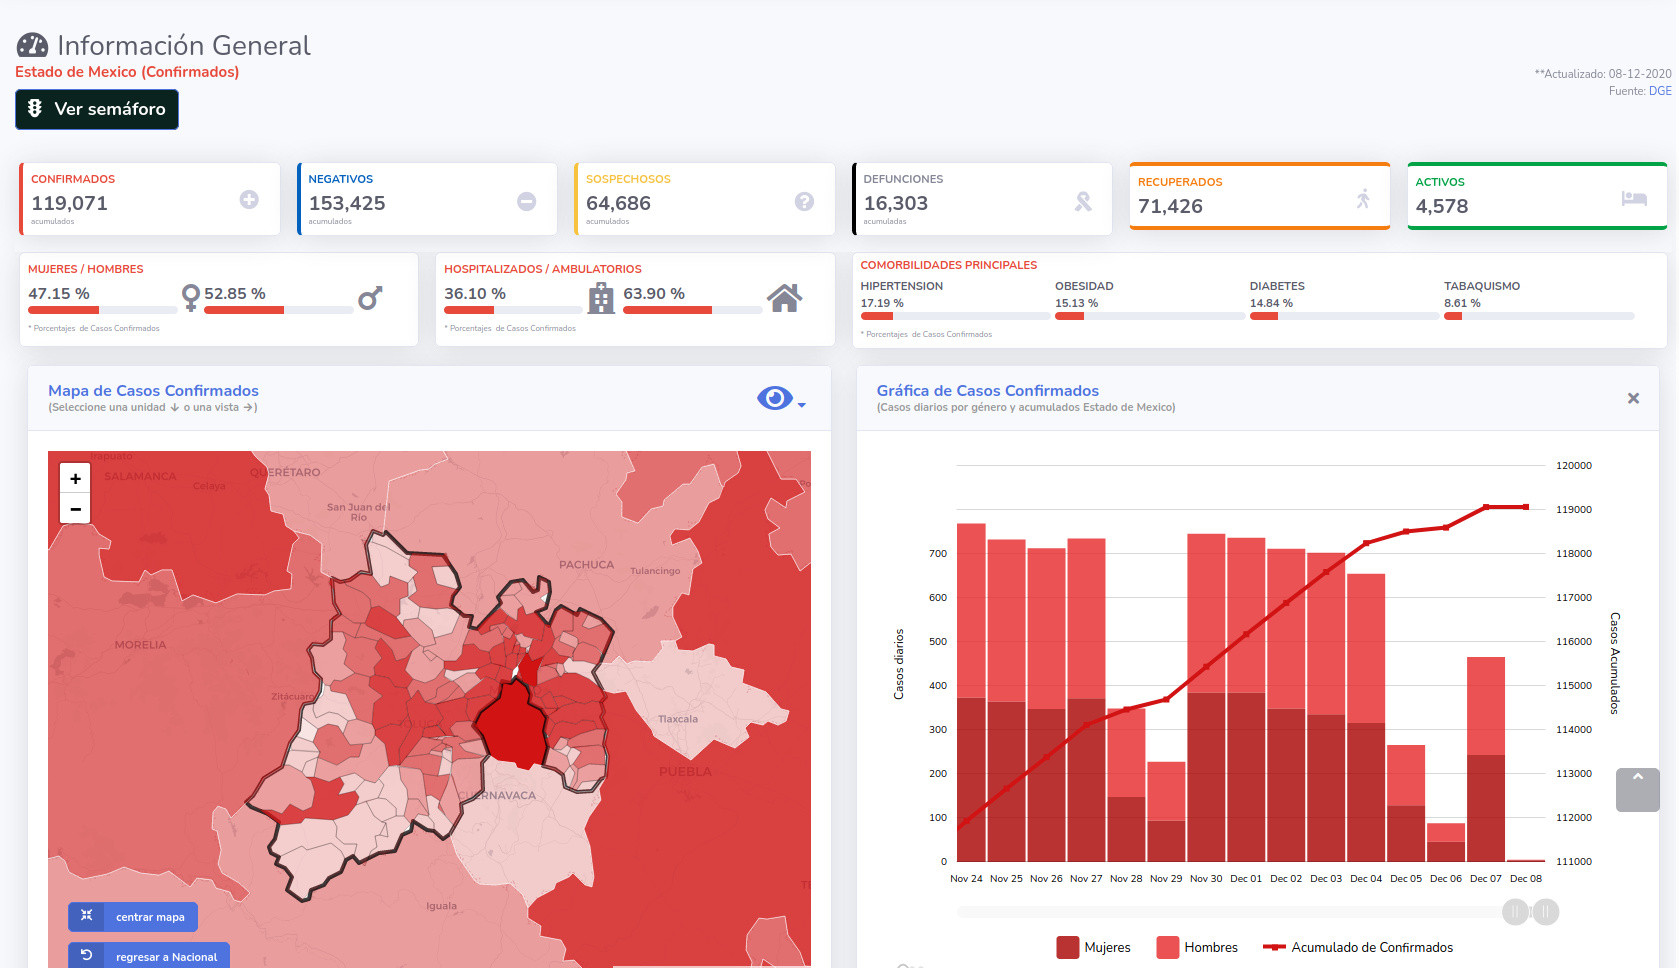This screenshot has height=968, width=1679.
Task: Click the left handle of chart range slider
Action: pyautogui.click(x=1515, y=912)
